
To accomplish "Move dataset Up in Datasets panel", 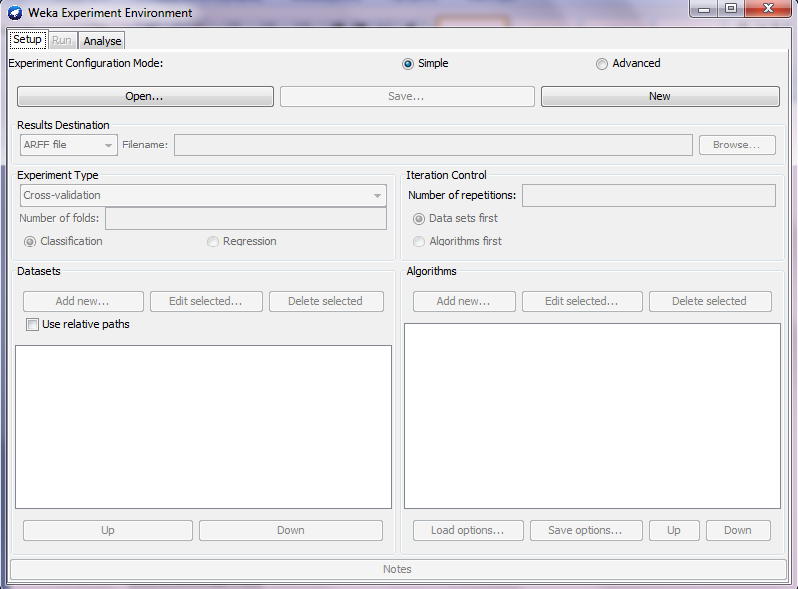I will click(108, 530).
